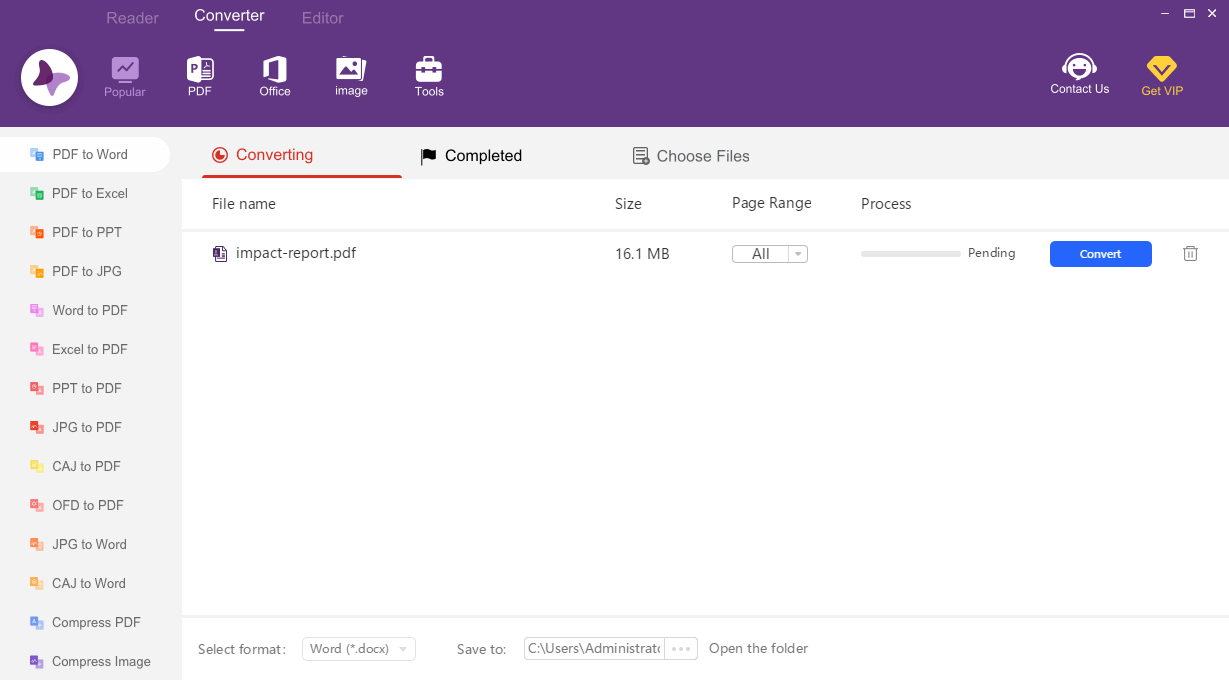Click the app logo bird icon
1229x680 pixels.
(49, 77)
